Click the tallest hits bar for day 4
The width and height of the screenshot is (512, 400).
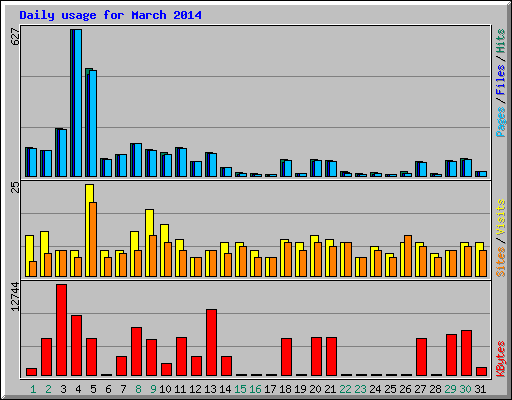click(76, 103)
